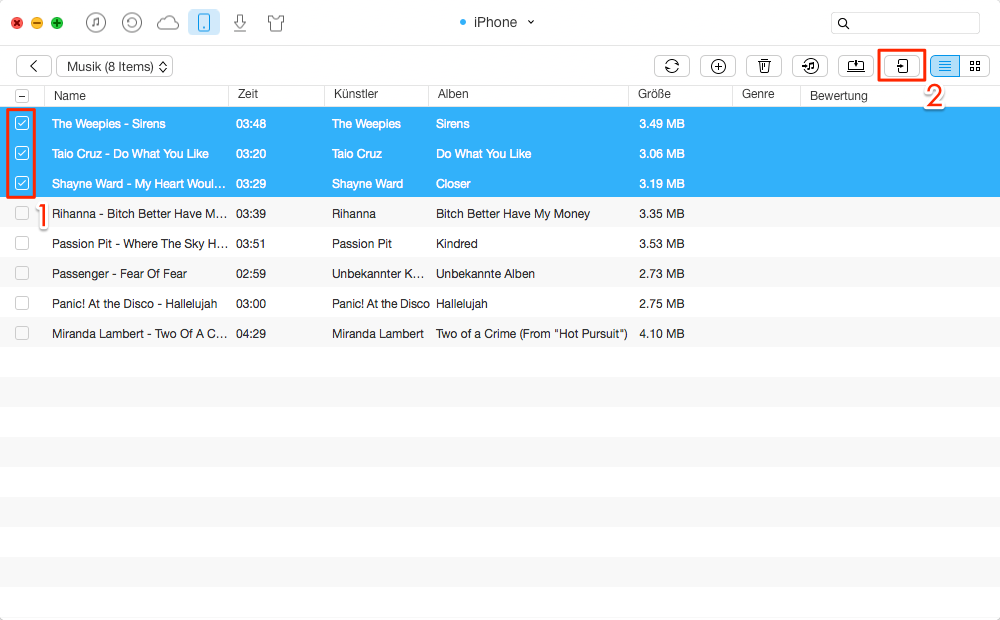Viewport: 1000px width, 620px height.
Task: Open the T-shirt skin icon
Action: (x=276, y=24)
